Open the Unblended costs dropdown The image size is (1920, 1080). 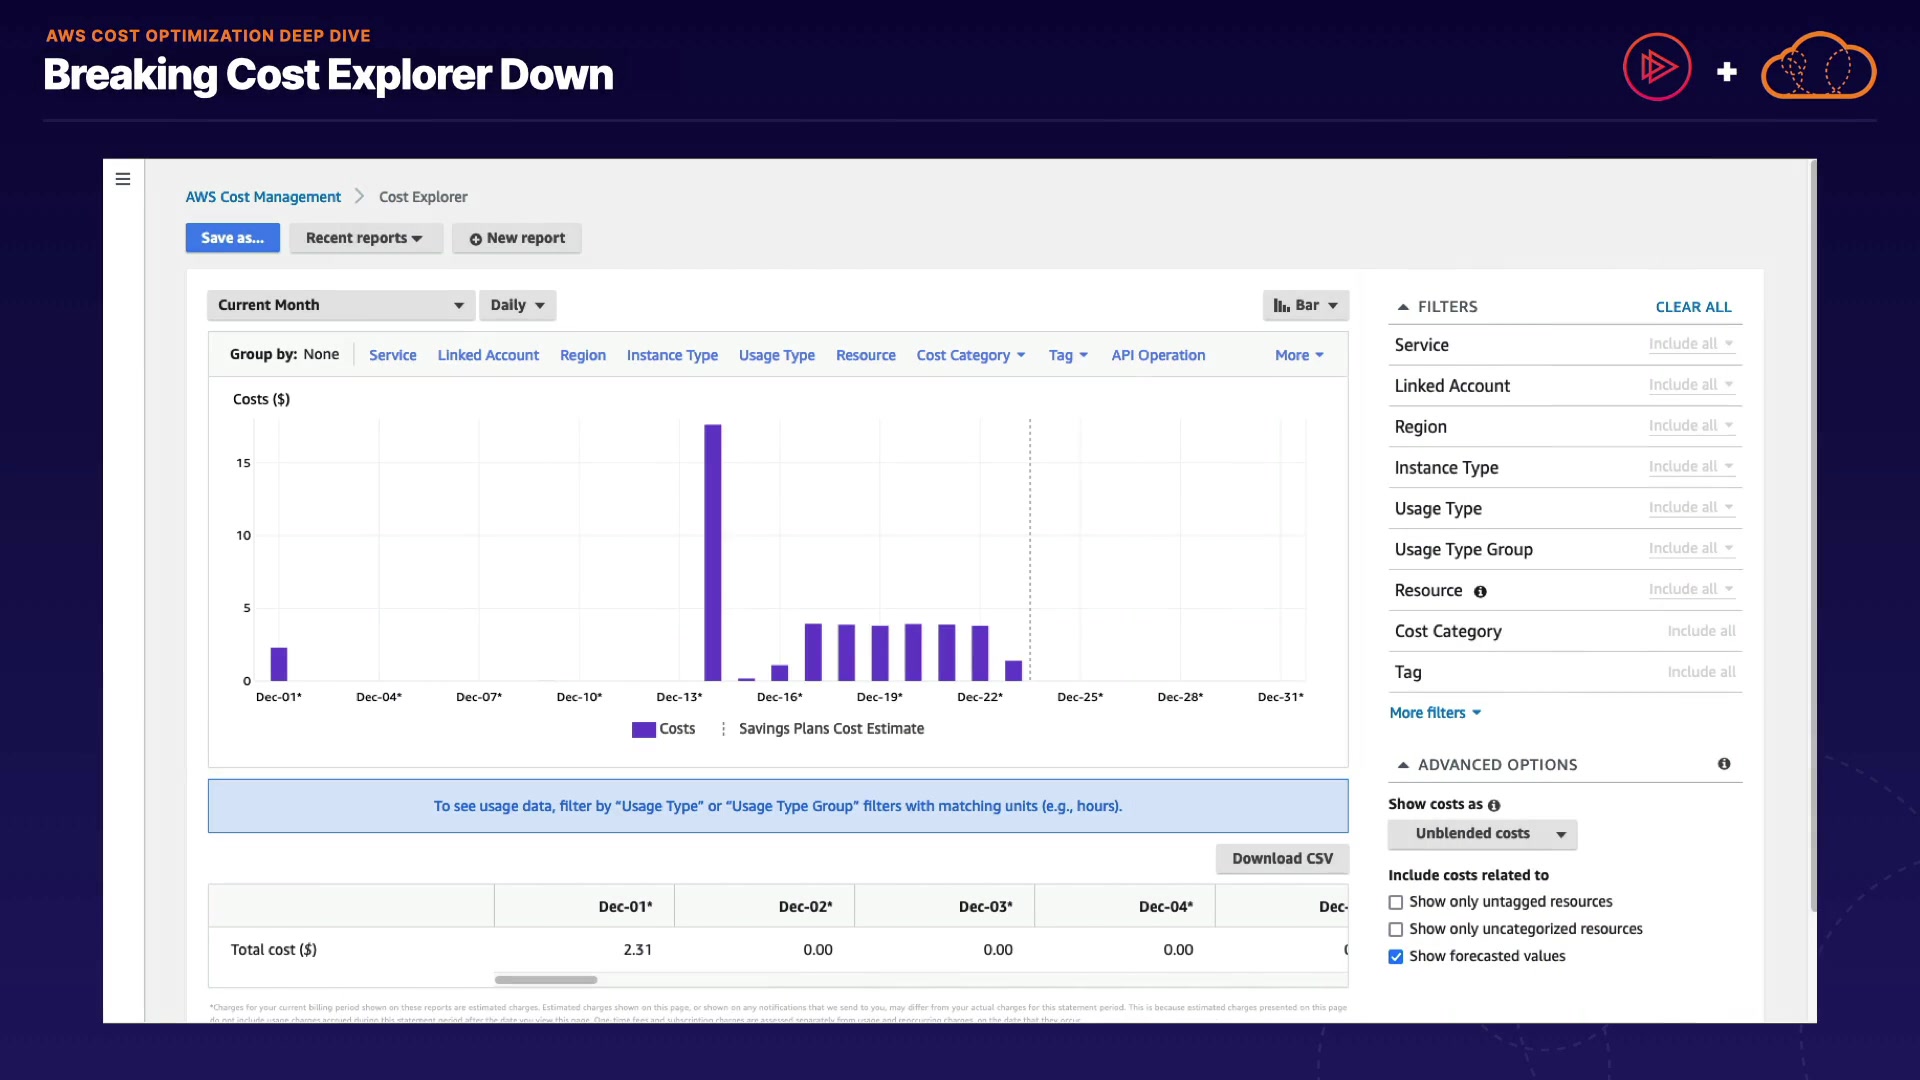(x=1482, y=834)
